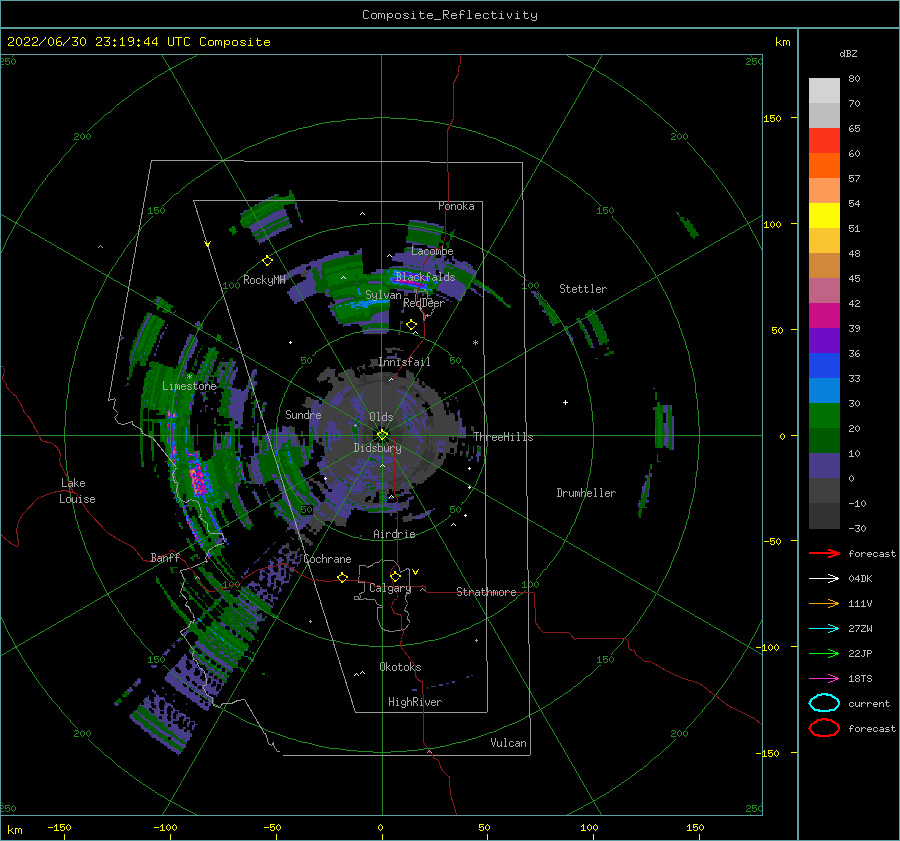Click the dBZ legend heading
The width and height of the screenshot is (900, 841).
point(848,53)
